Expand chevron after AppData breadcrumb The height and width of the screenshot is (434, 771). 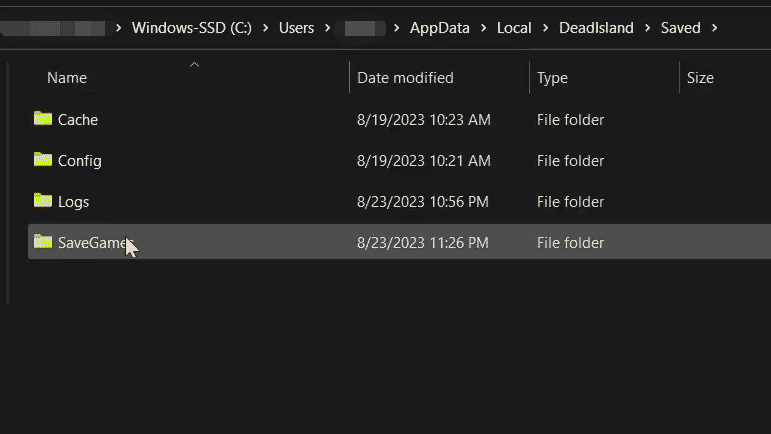pyautogui.click(x=483, y=28)
